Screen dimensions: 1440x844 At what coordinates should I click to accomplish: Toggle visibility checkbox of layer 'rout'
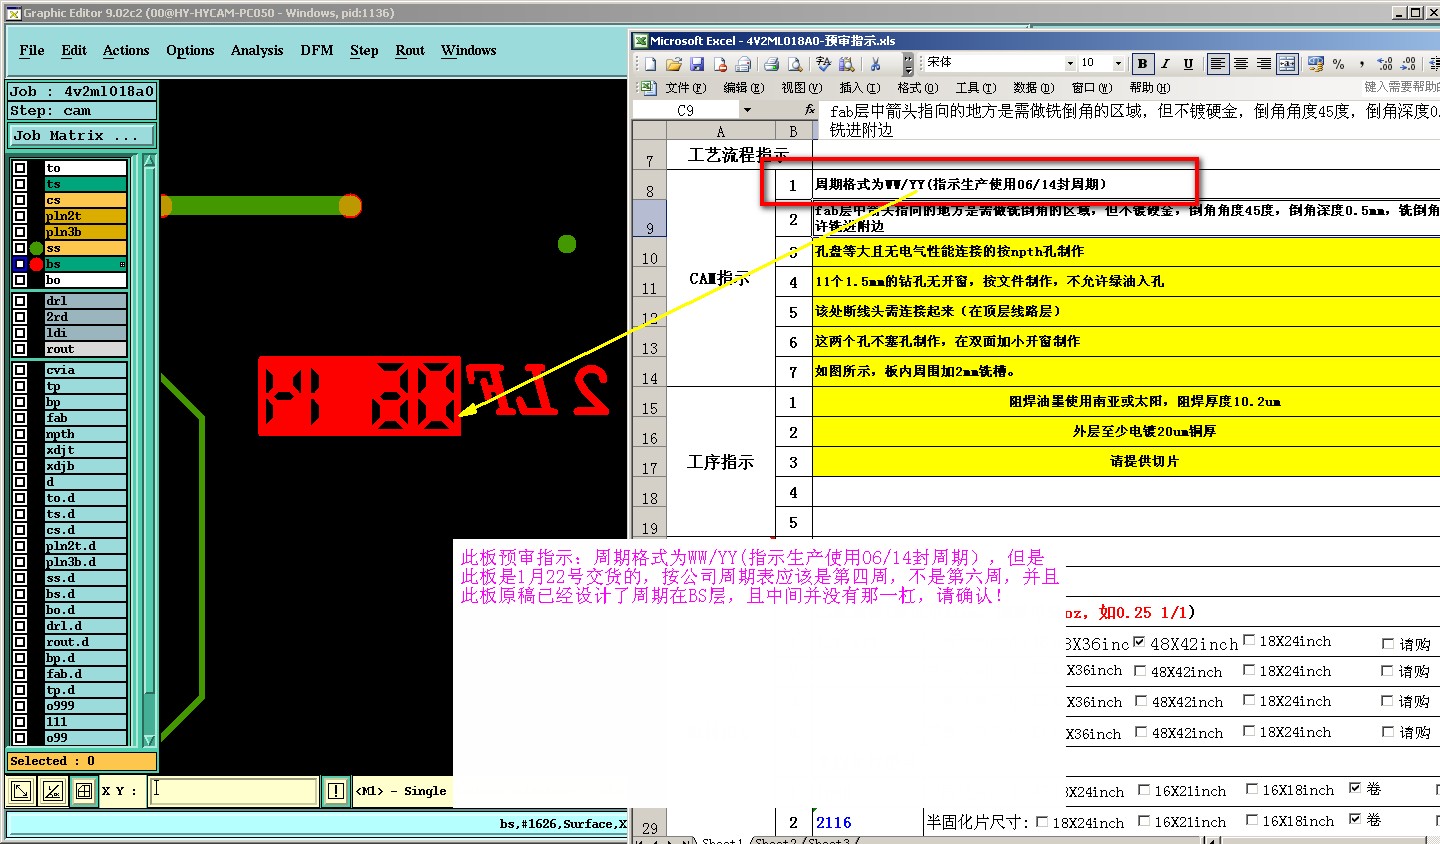[x=20, y=349]
